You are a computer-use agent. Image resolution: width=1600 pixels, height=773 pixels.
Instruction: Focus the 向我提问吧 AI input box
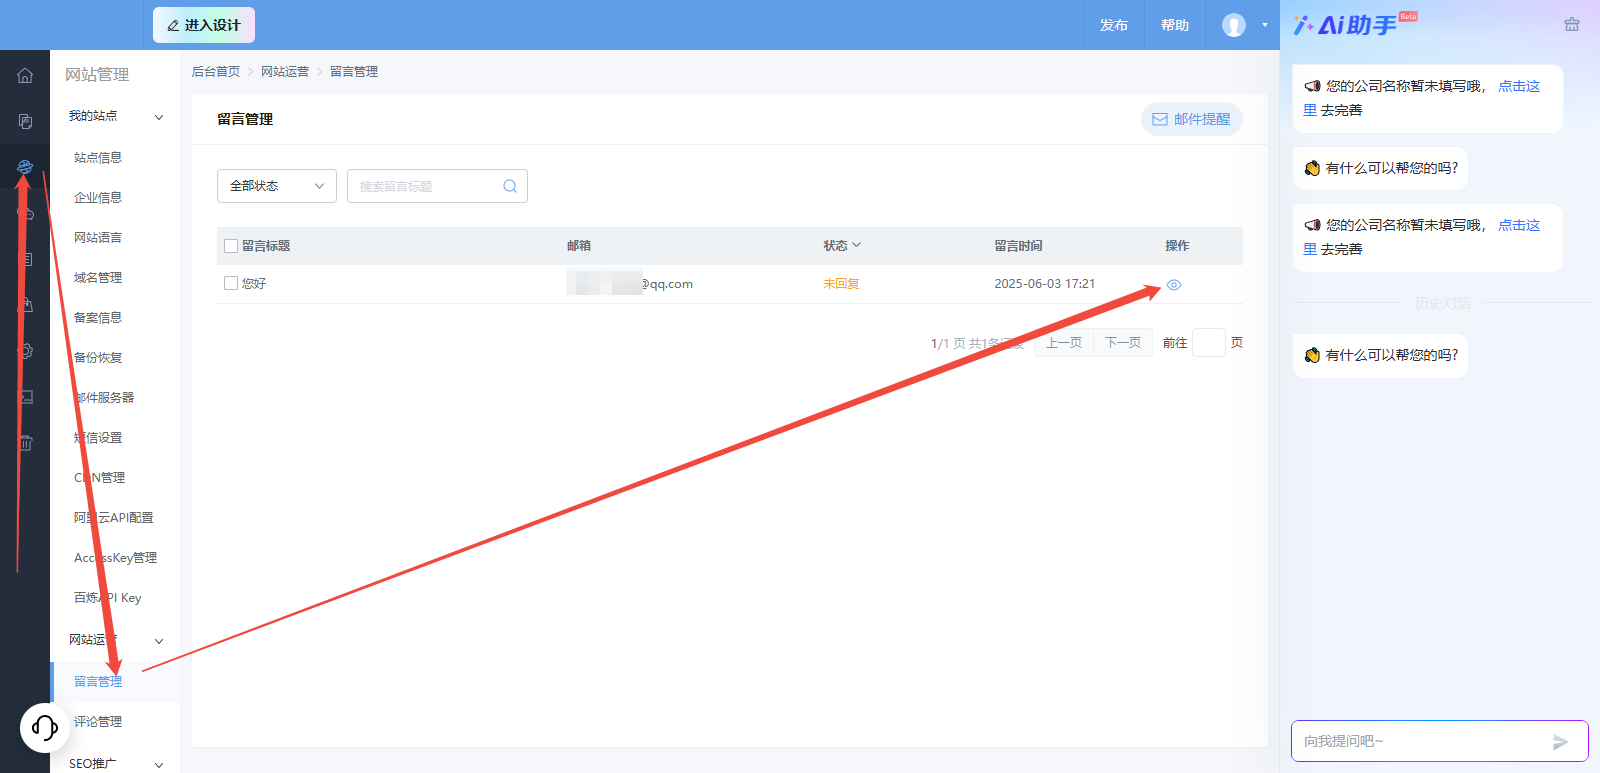tap(1440, 741)
